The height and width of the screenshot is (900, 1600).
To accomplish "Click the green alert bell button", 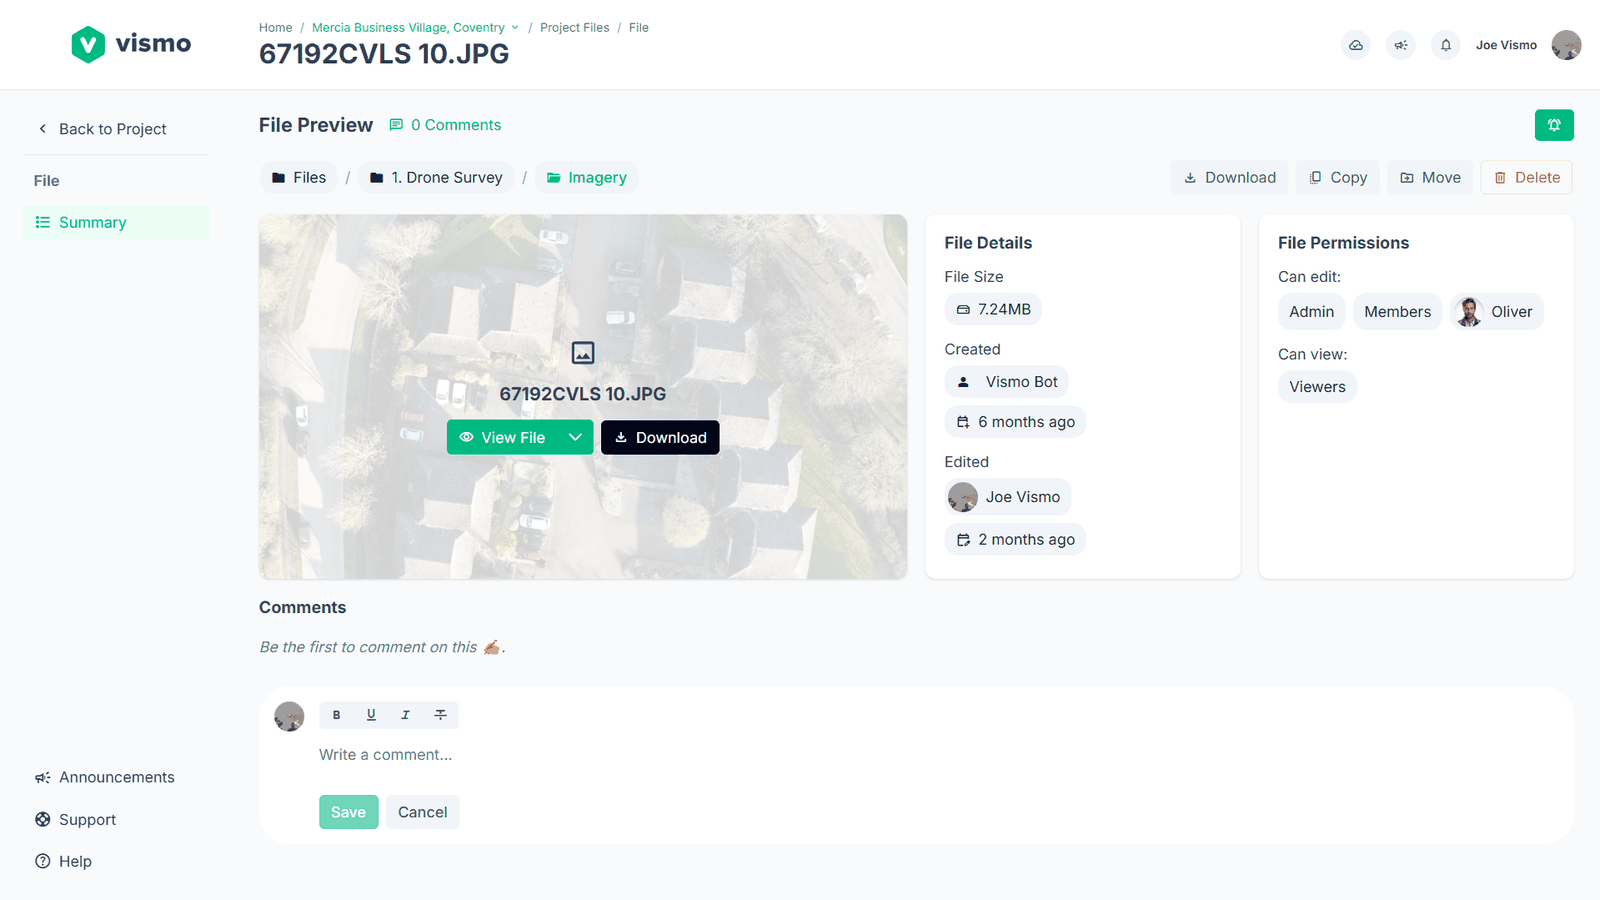I will coord(1554,125).
